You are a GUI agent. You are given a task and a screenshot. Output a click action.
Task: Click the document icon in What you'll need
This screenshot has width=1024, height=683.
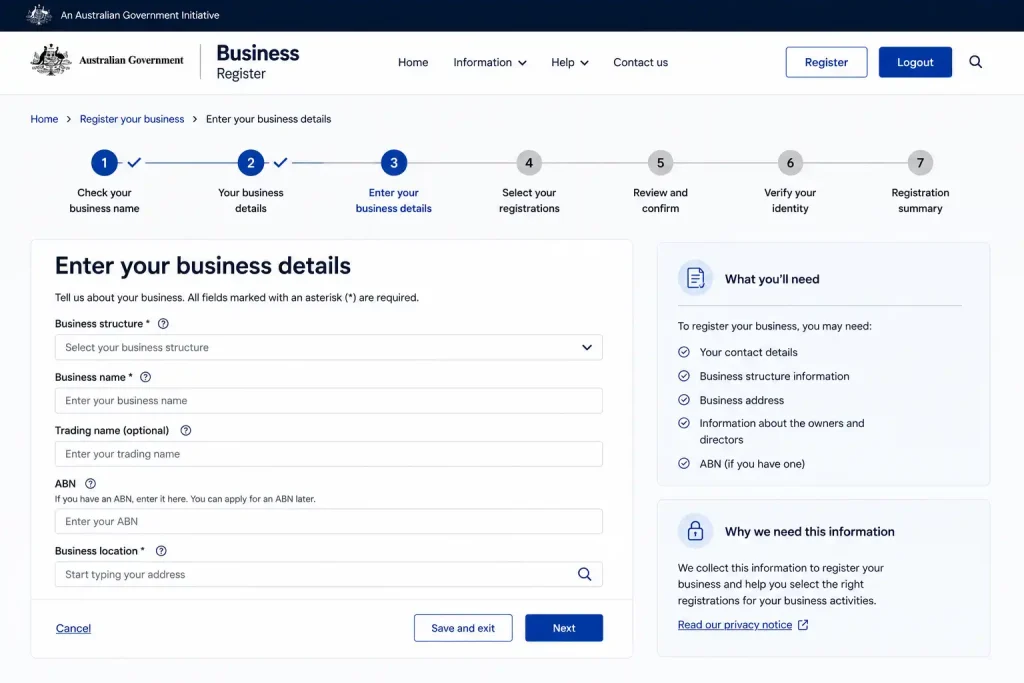(x=696, y=278)
